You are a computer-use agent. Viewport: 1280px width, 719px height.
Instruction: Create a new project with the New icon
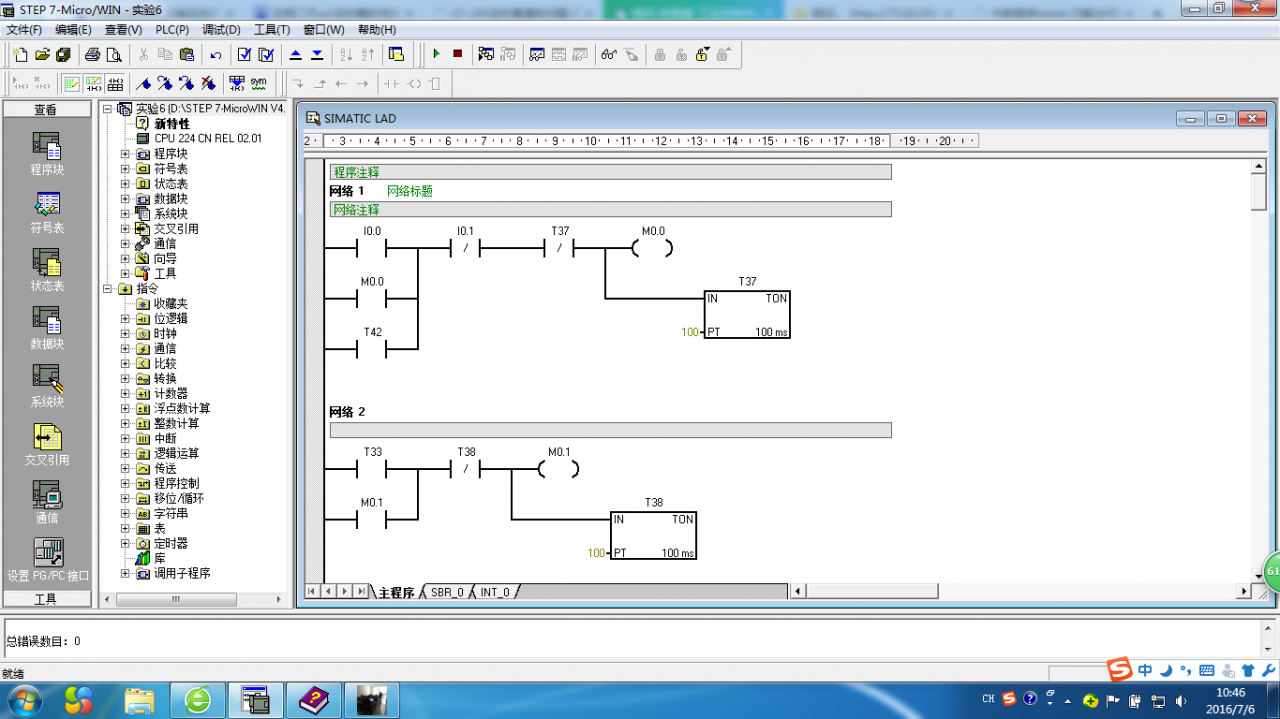(20, 54)
